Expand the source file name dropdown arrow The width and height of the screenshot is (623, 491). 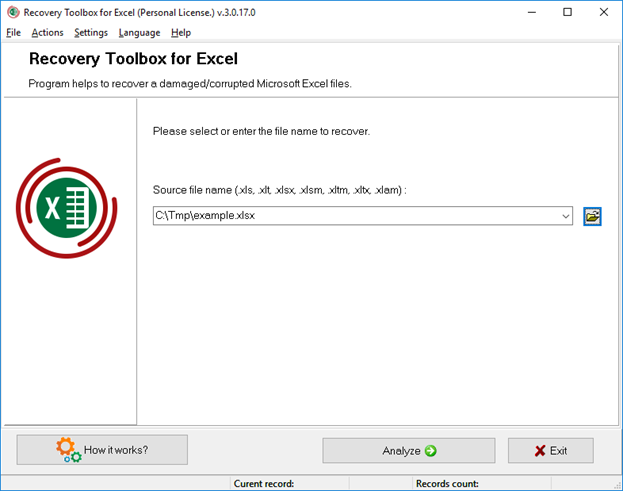(565, 215)
